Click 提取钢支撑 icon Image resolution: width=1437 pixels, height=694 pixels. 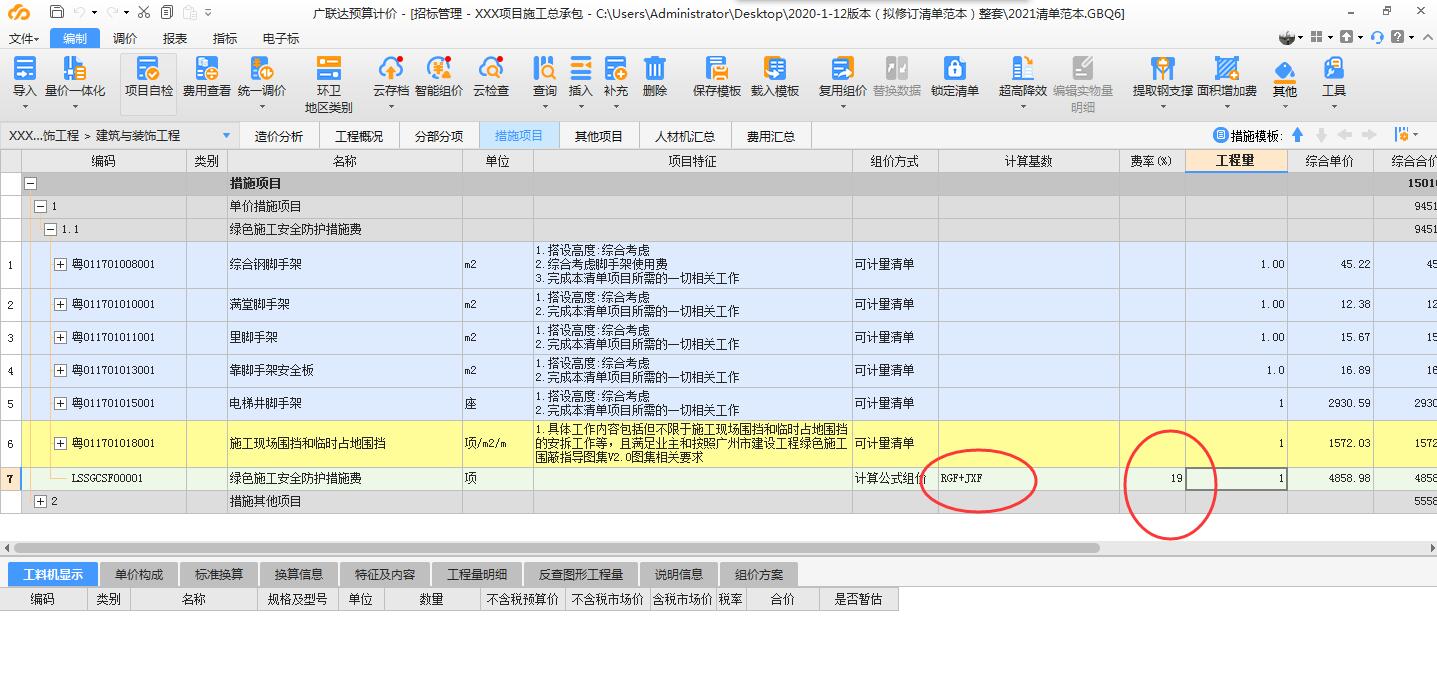[x=1162, y=68]
